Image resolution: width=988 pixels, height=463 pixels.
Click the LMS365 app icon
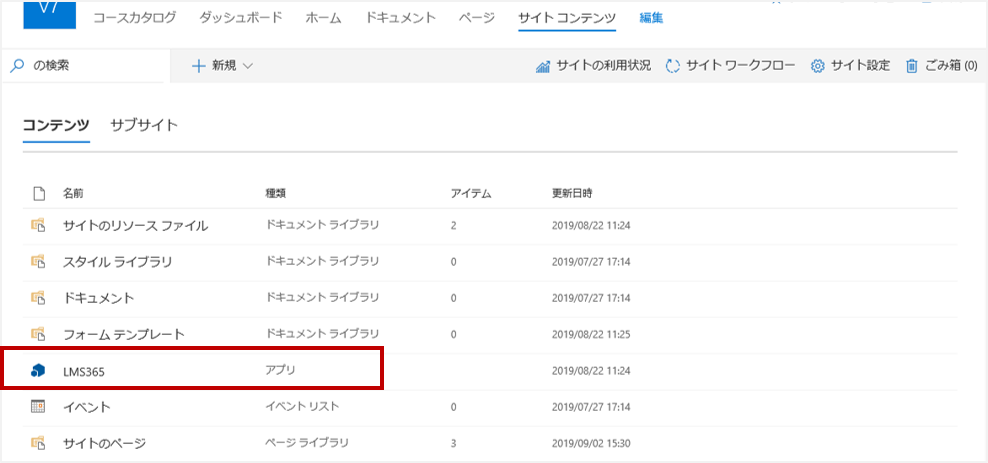[38, 371]
